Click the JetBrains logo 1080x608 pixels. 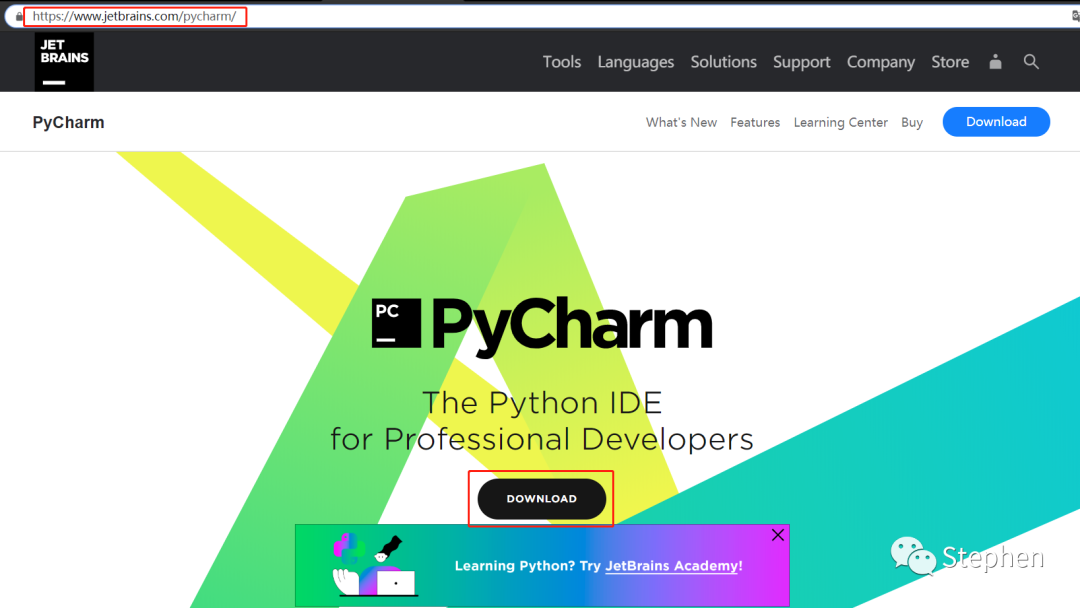click(64, 62)
